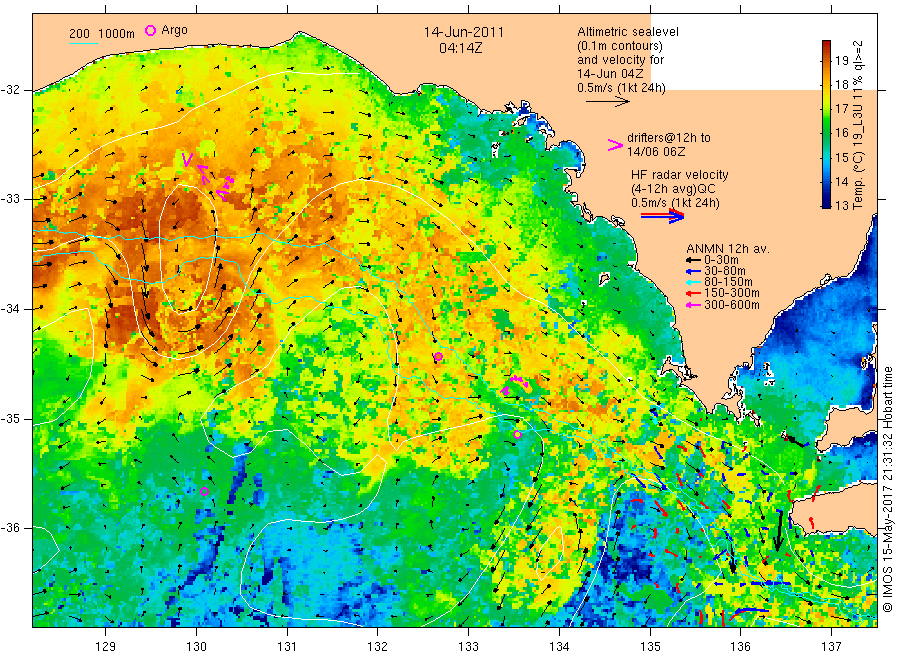Click the '80-150m' depth label
Screen dimensions: 900x660
(x=728, y=282)
